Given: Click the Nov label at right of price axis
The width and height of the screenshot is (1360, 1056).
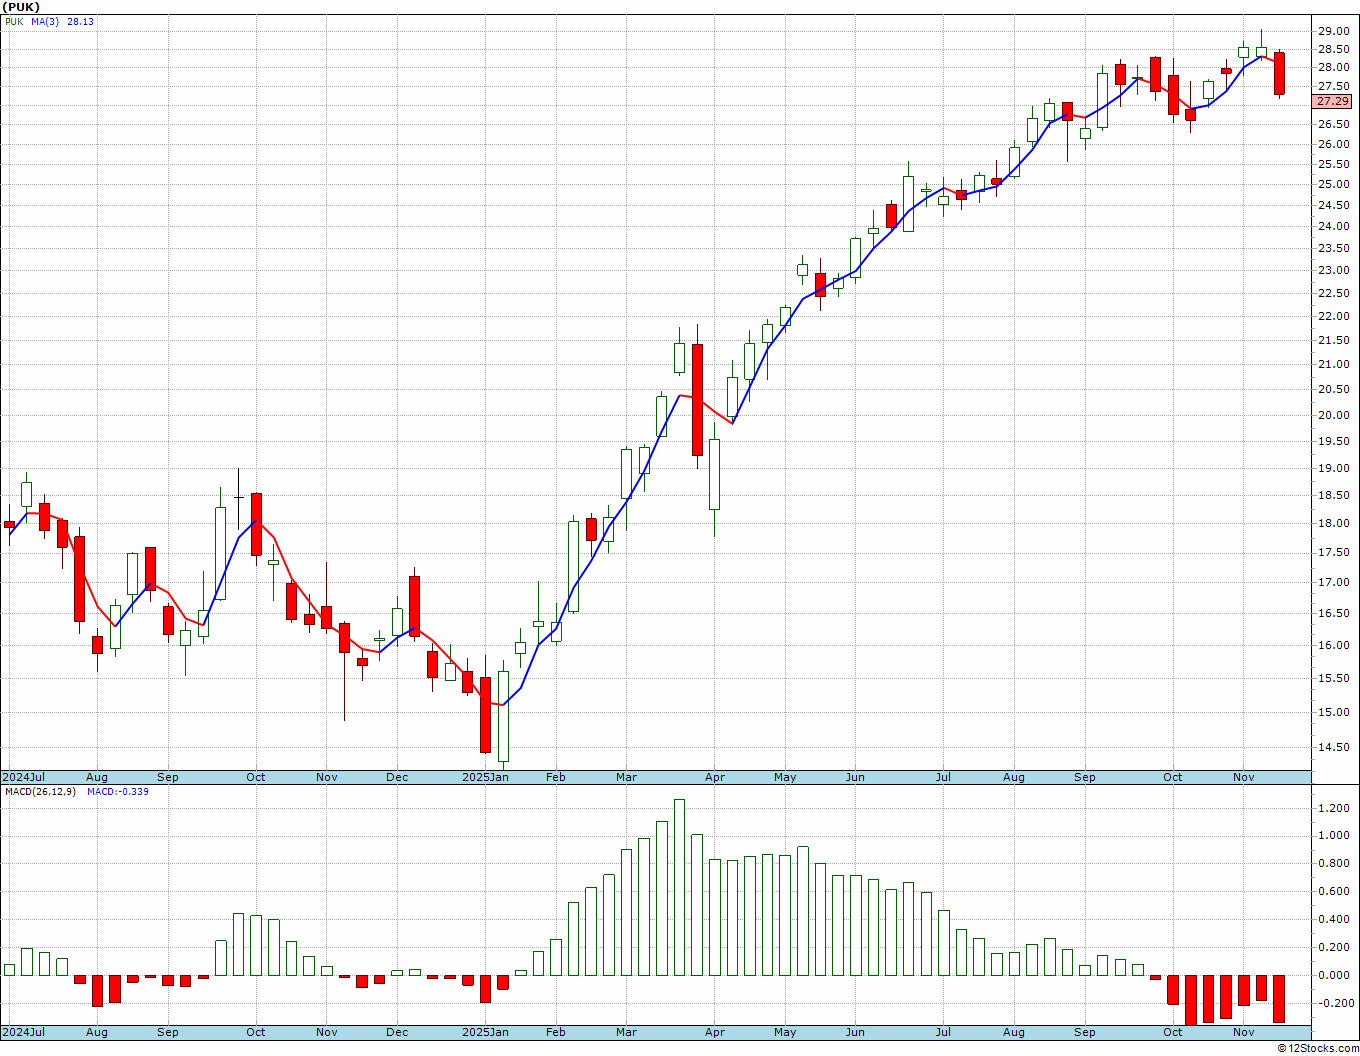Looking at the screenshot, I should point(1244,777).
